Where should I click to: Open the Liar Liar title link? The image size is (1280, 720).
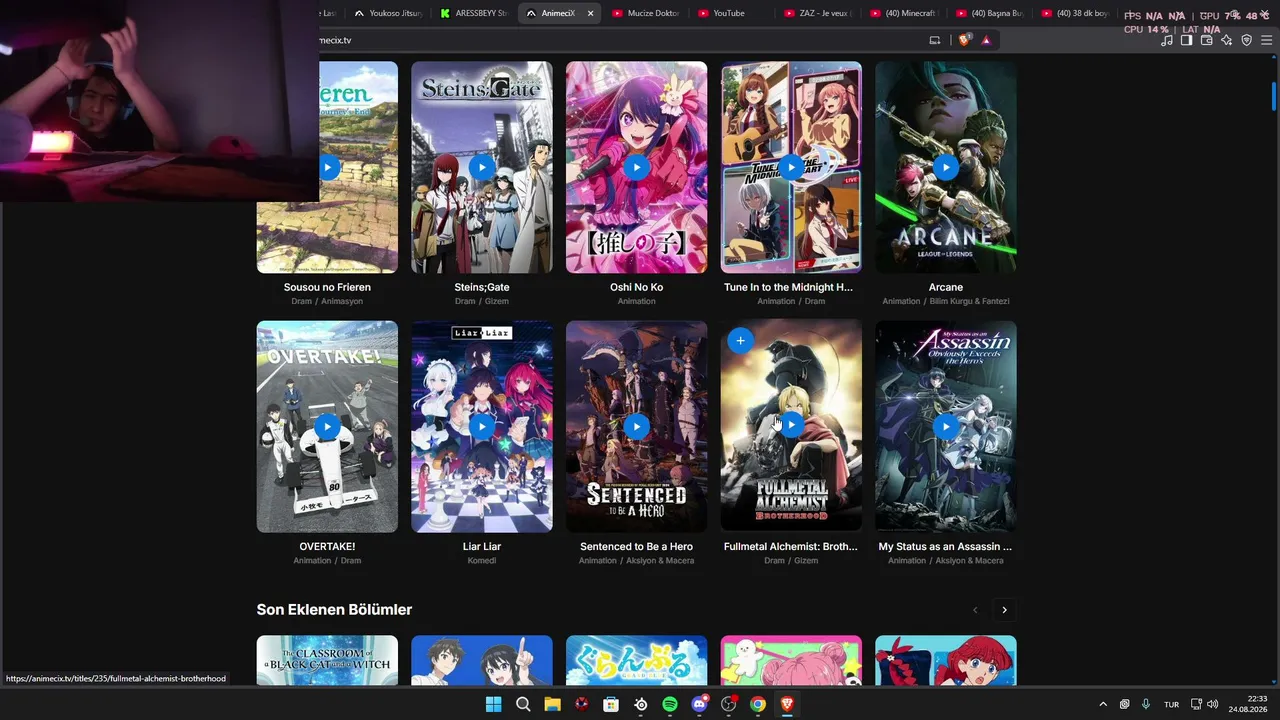pyautogui.click(x=482, y=547)
